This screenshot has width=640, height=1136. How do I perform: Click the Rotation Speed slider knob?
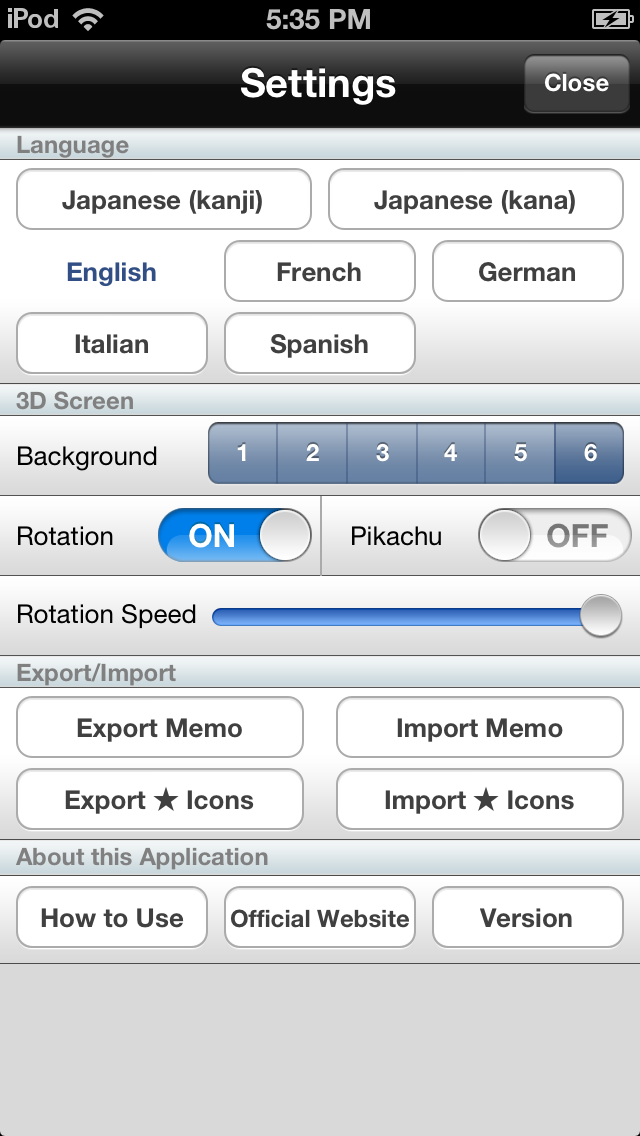coord(600,615)
